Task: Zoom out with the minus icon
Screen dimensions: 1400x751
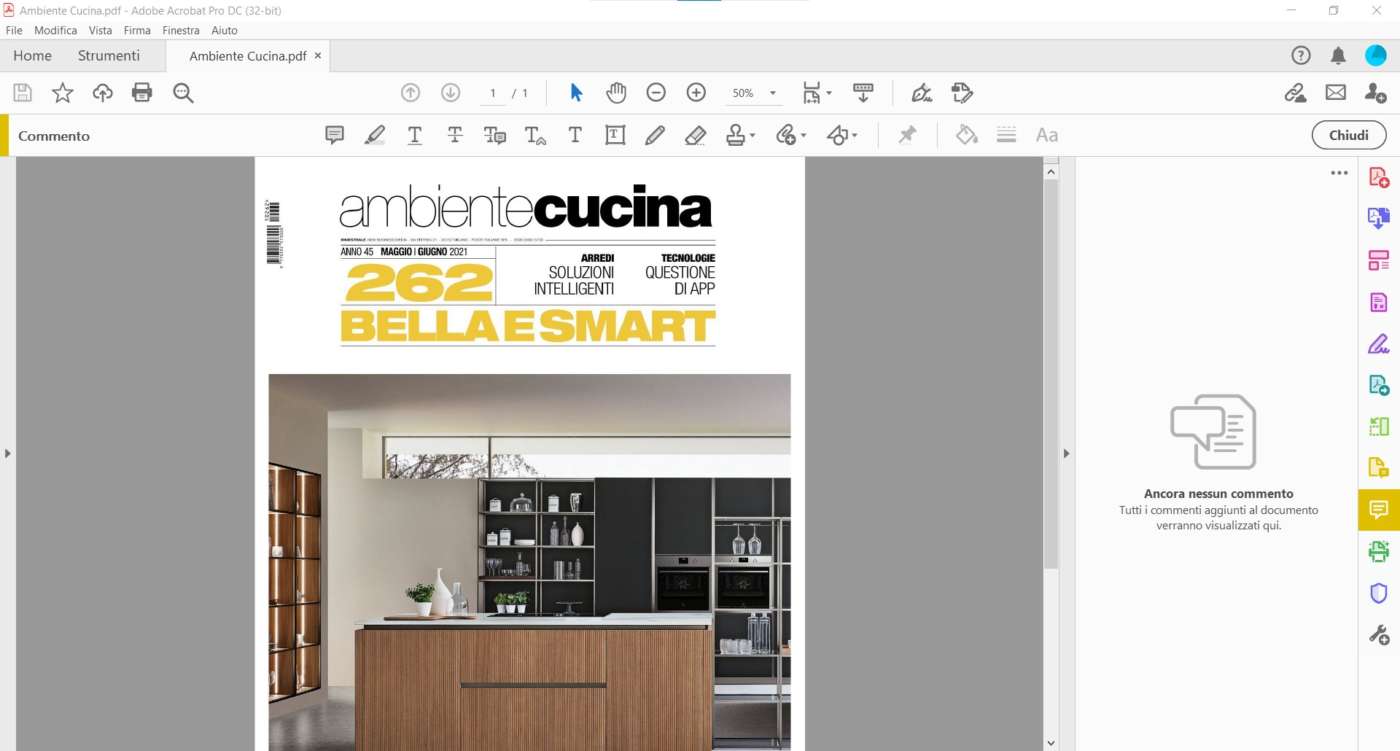Action: [656, 93]
